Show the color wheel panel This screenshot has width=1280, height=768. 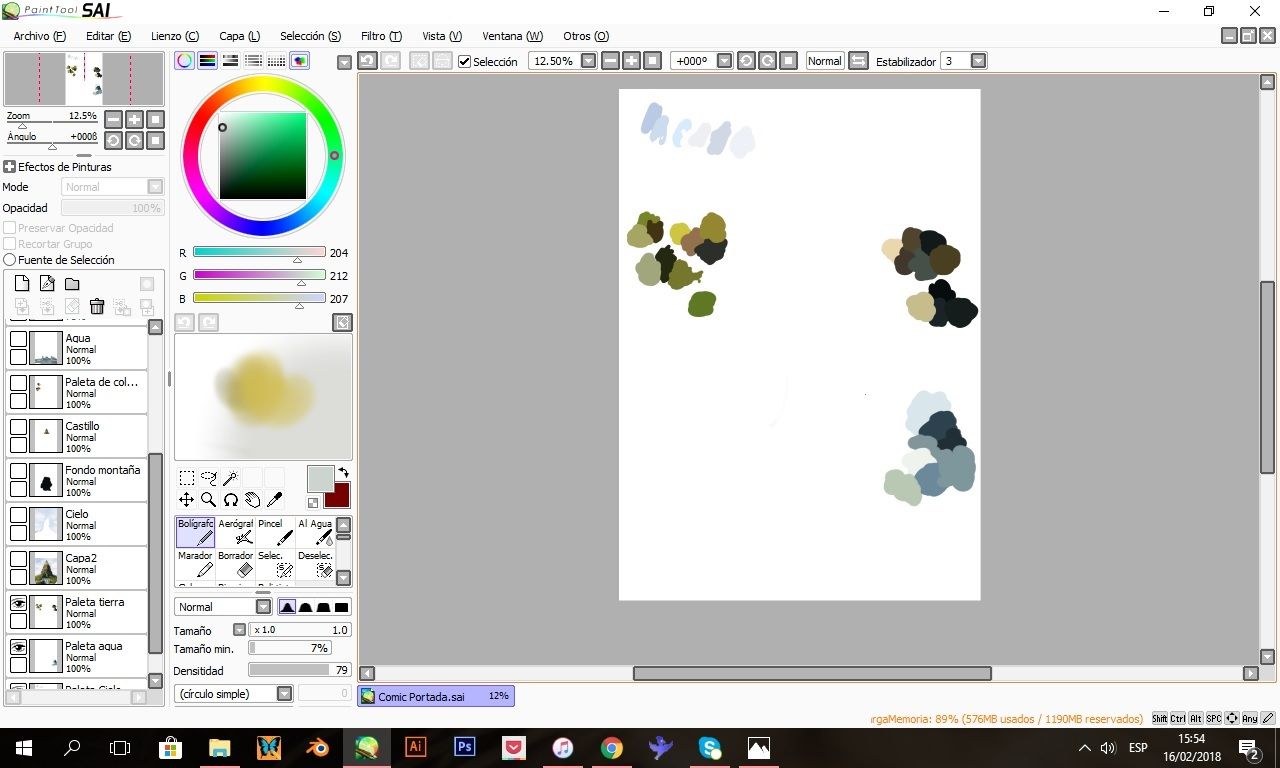184,61
